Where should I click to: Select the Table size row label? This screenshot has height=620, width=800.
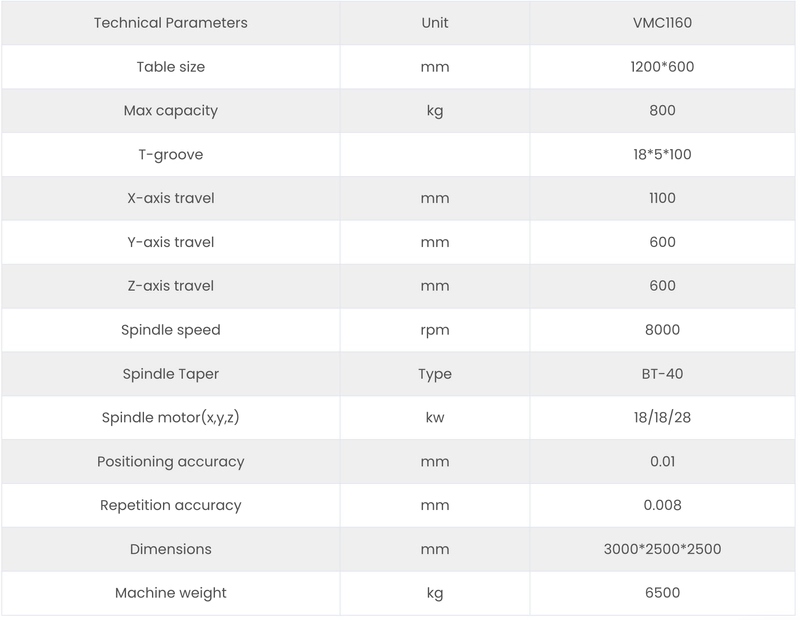(x=170, y=67)
